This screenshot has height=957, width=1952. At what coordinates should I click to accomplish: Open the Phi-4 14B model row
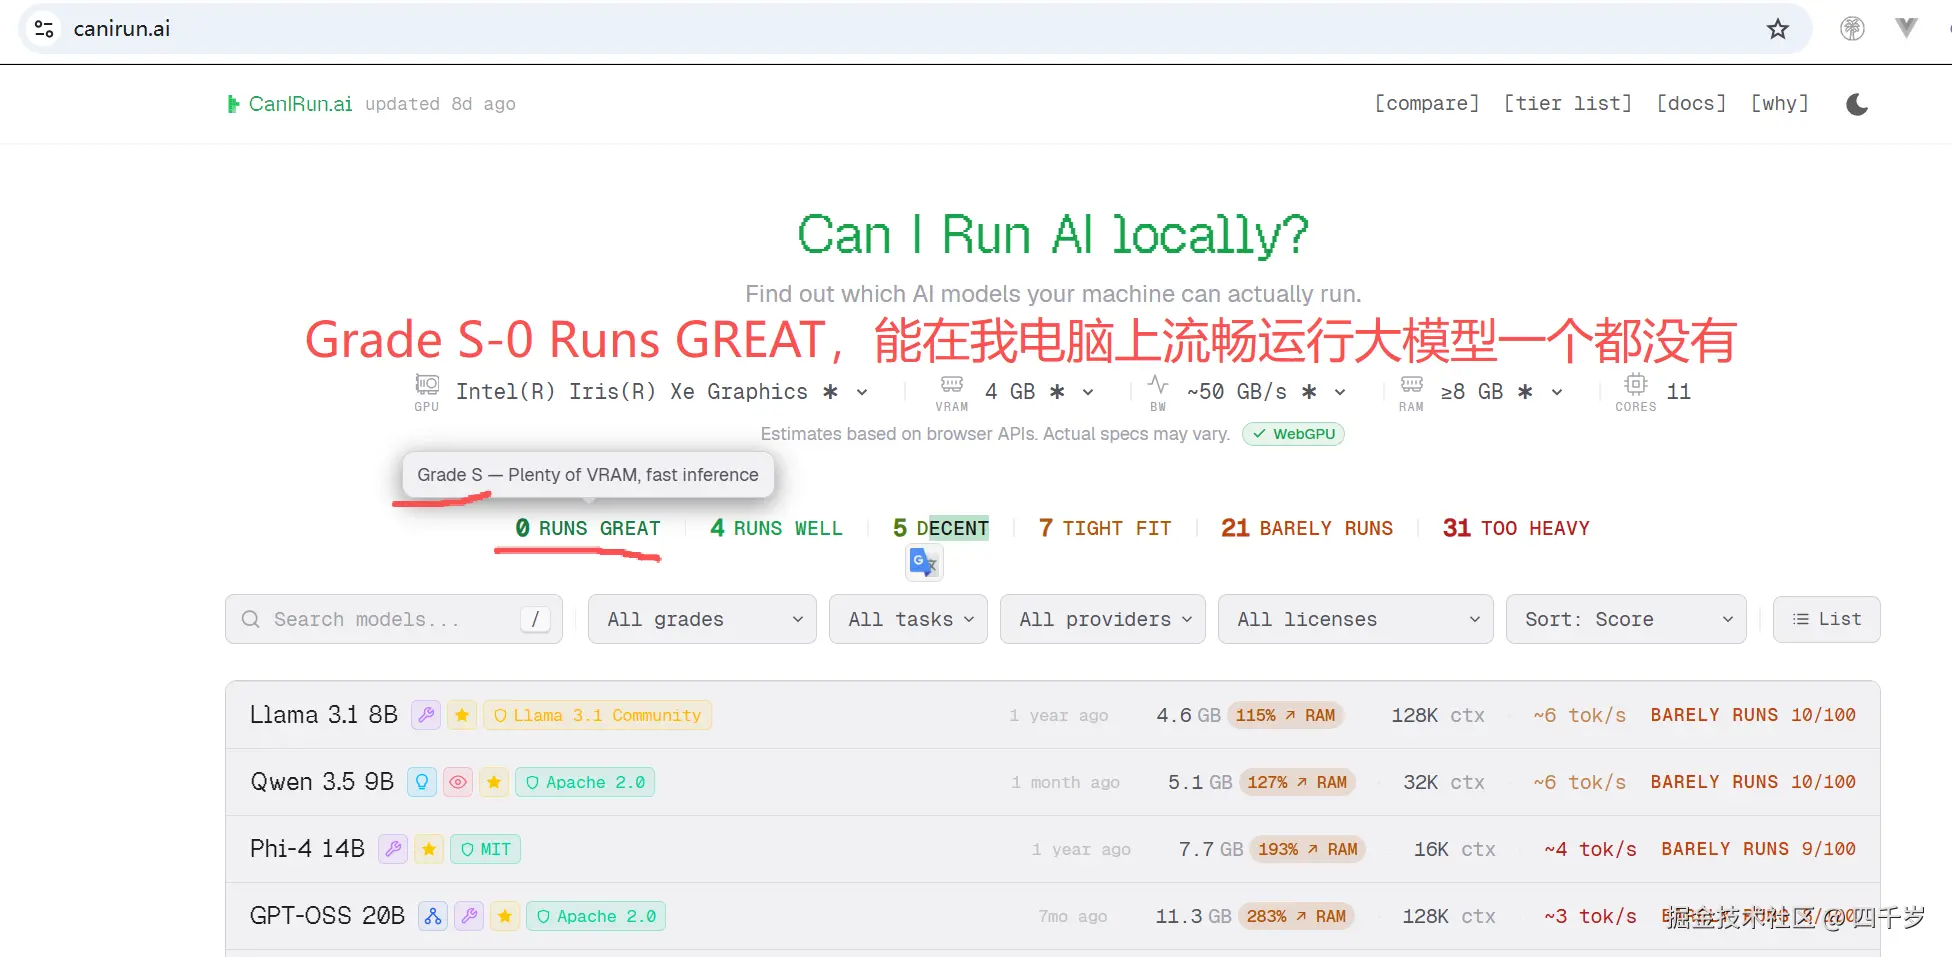tap(1052, 849)
